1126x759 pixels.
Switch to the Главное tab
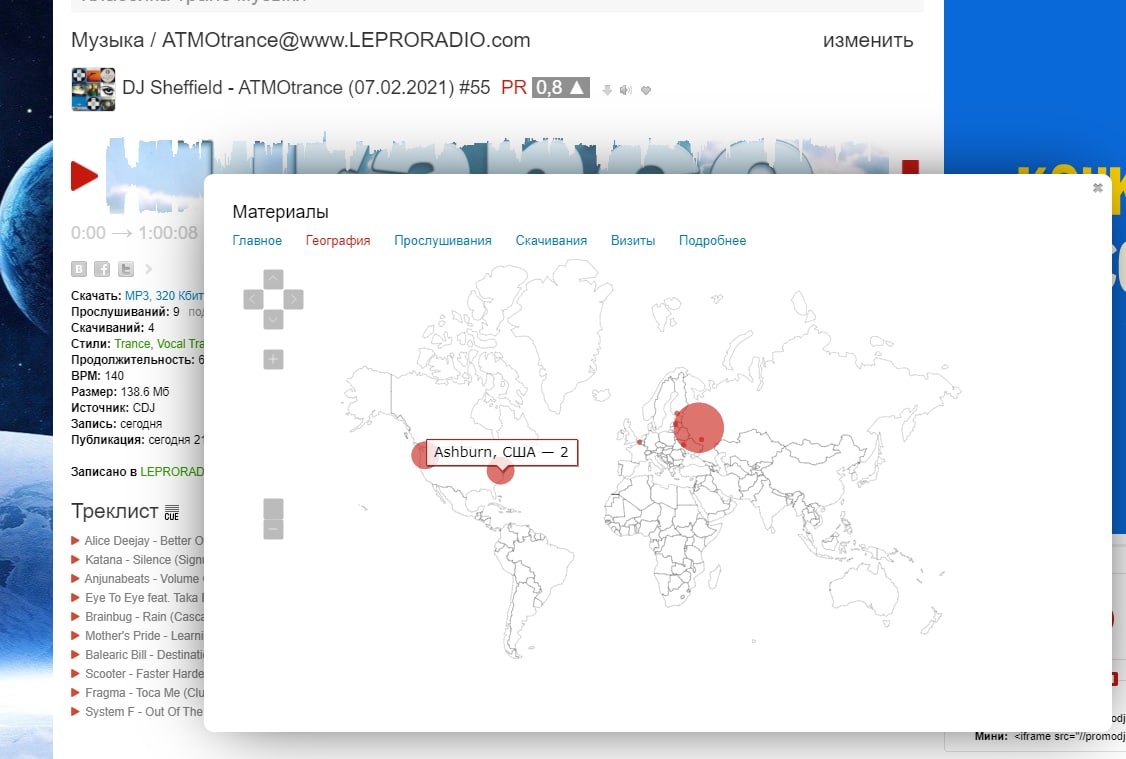click(257, 241)
